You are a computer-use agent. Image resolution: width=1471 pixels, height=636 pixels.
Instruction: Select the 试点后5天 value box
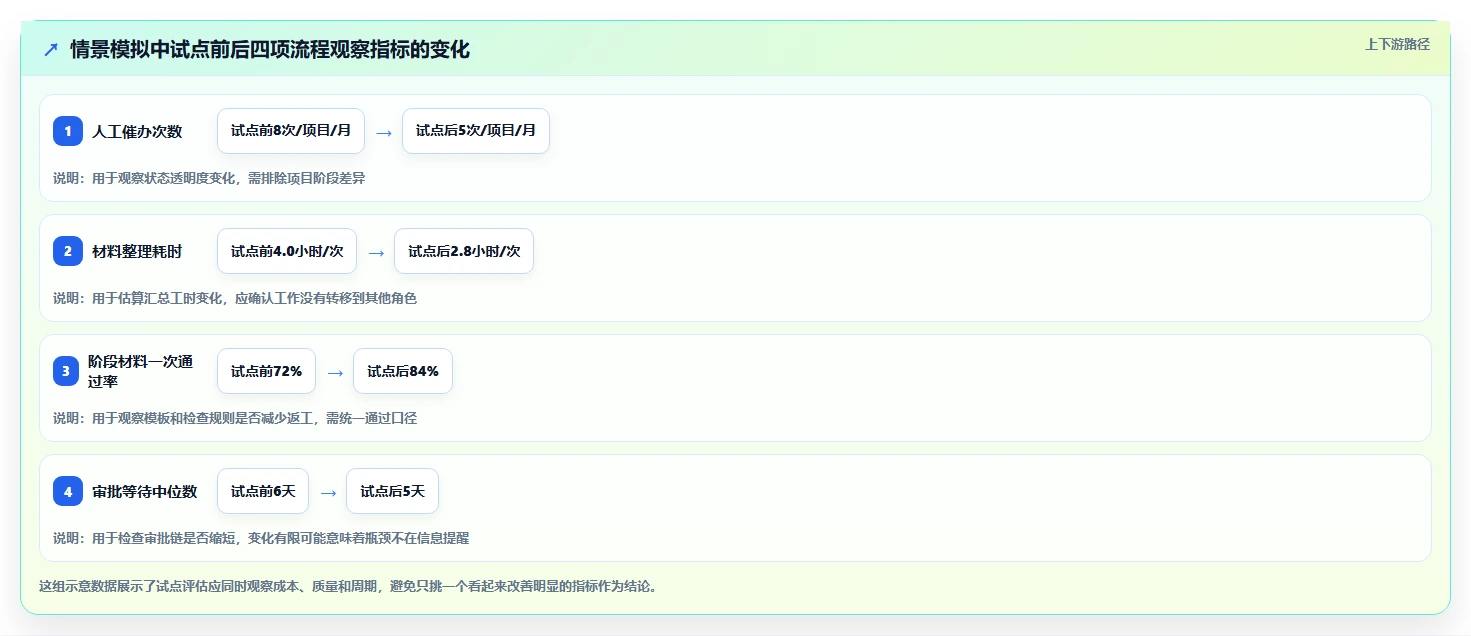pyautogui.click(x=392, y=491)
